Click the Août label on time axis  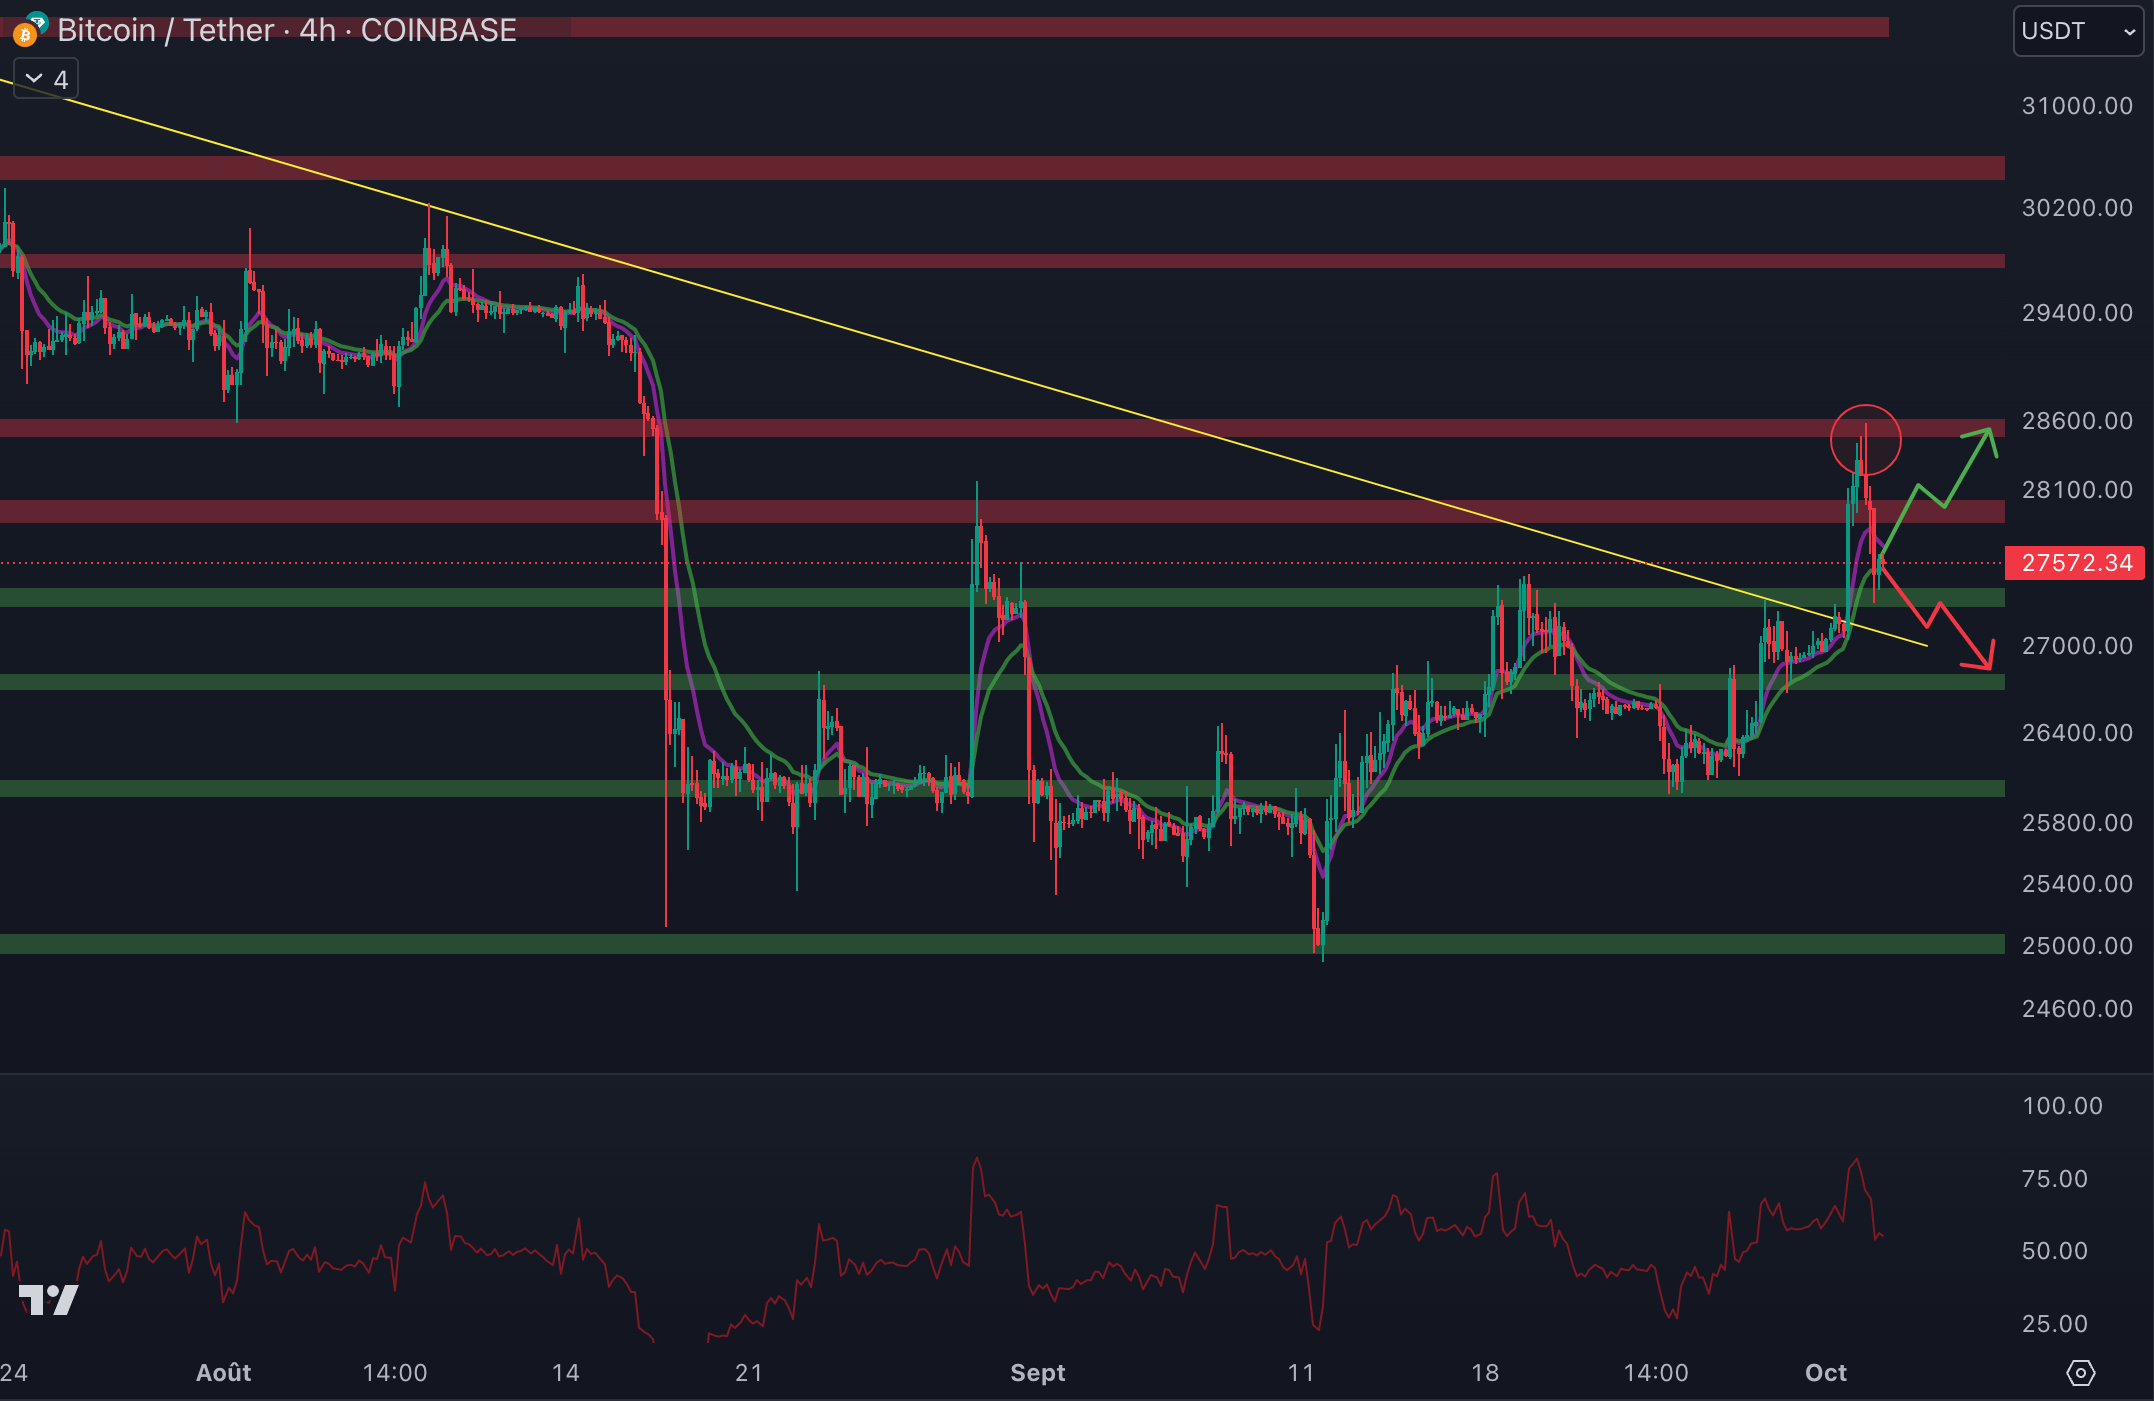[223, 1373]
